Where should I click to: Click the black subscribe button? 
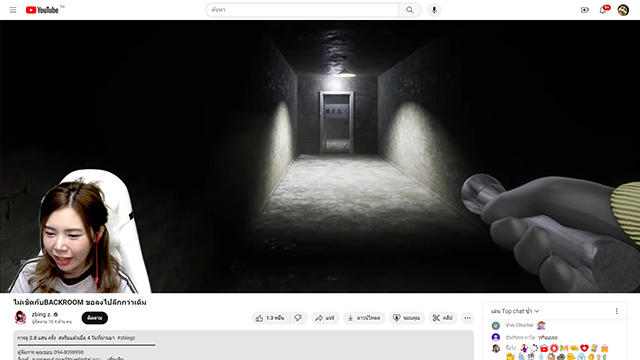[95, 318]
